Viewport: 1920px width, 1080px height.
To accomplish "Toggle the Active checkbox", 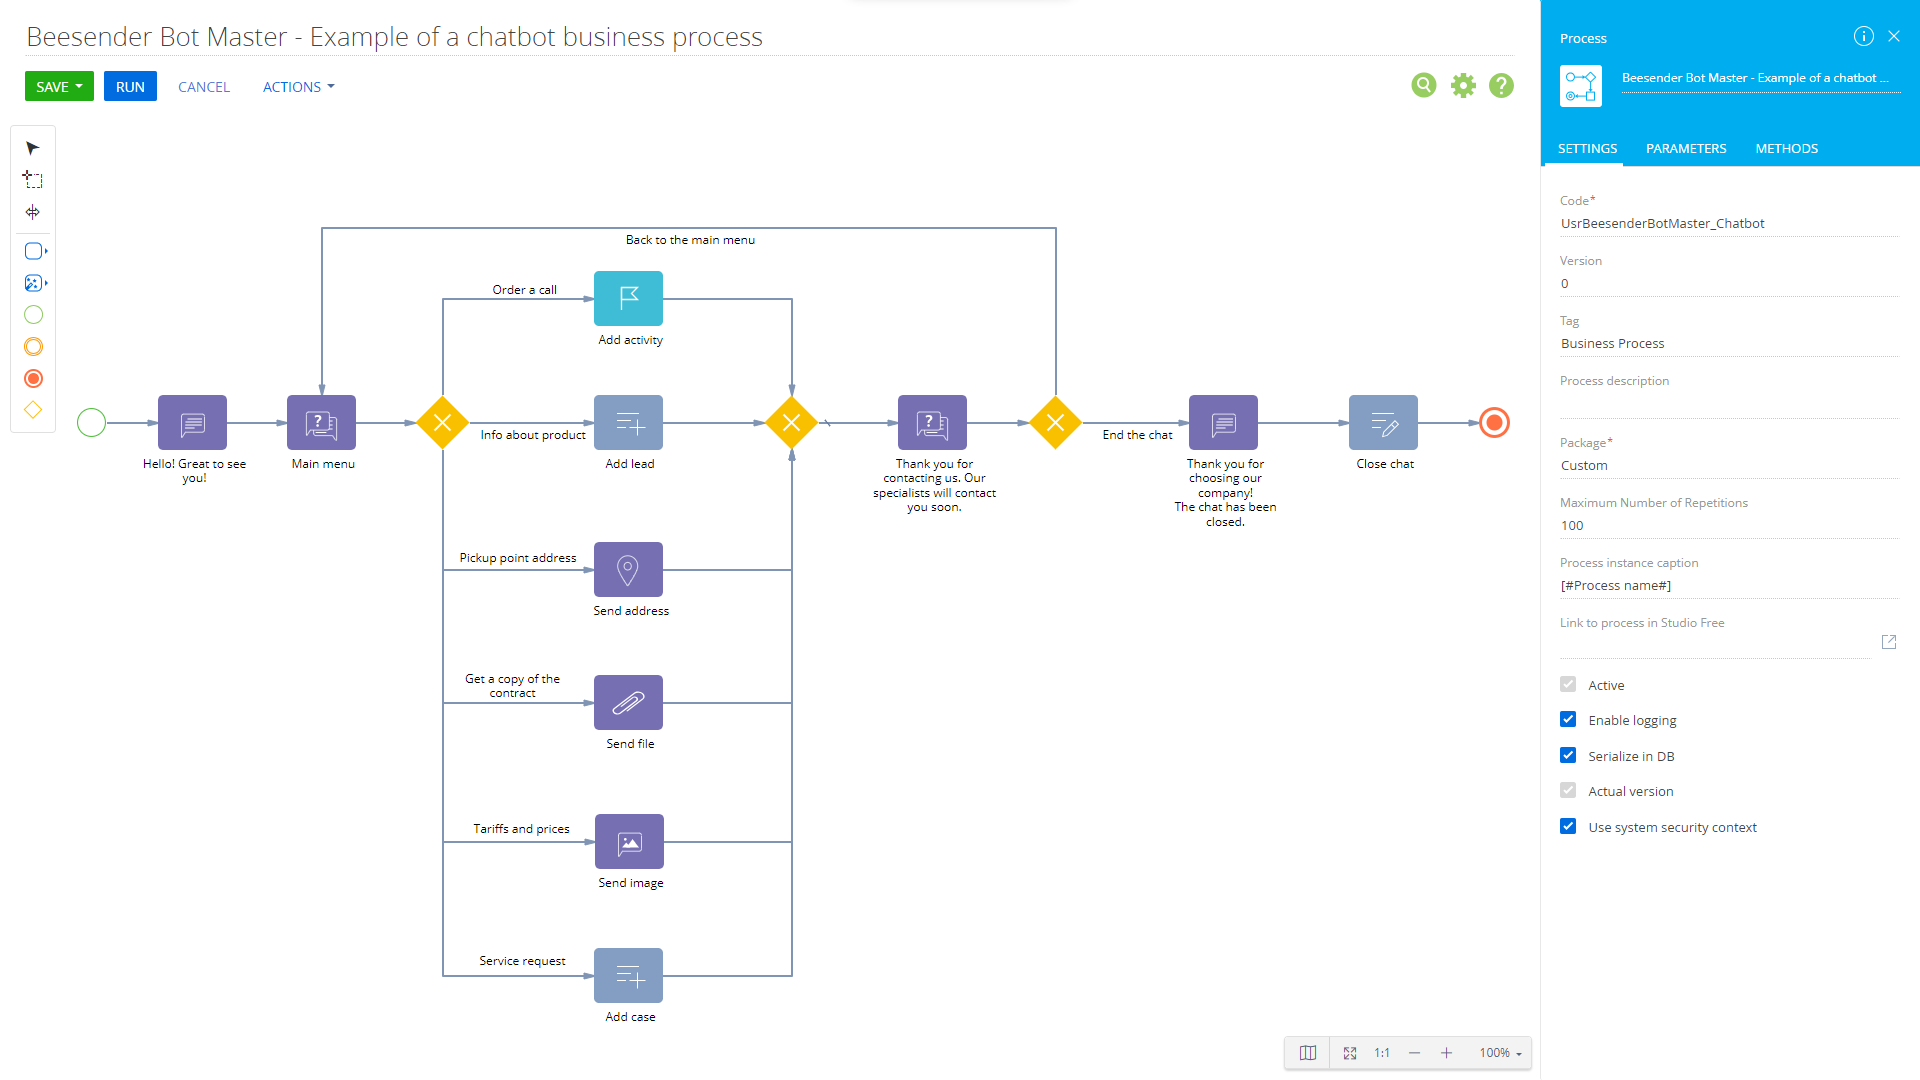I will (1568, 685).
